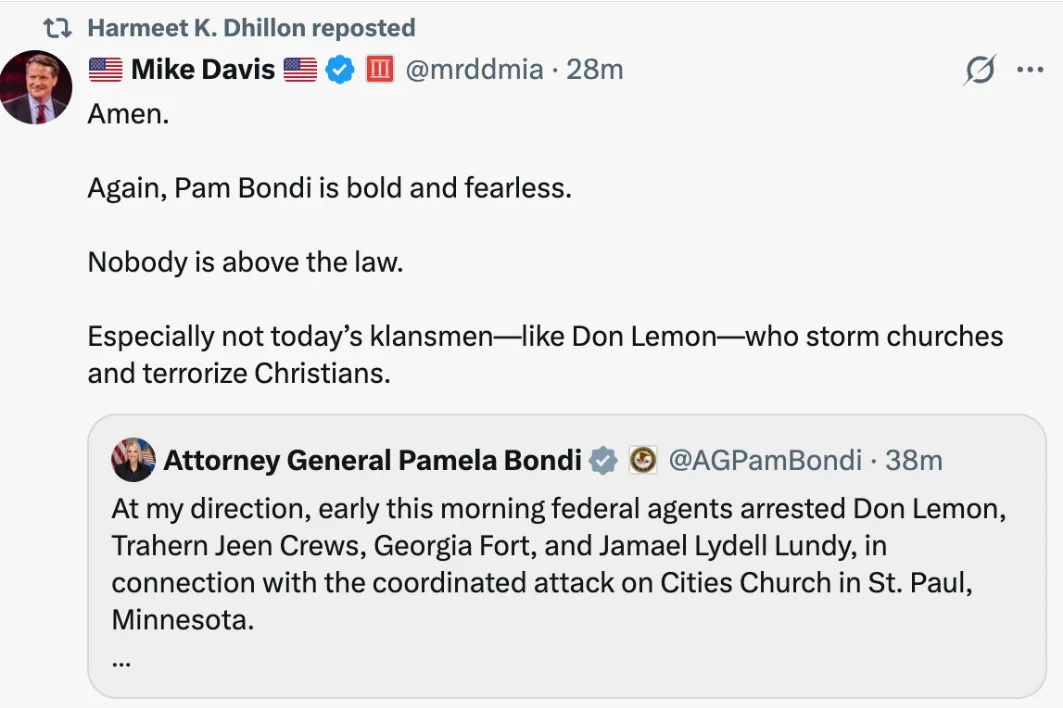Open Pamela Bondi's avatar in the quoted post
The image size is (1063, 708).
(133, 460)
